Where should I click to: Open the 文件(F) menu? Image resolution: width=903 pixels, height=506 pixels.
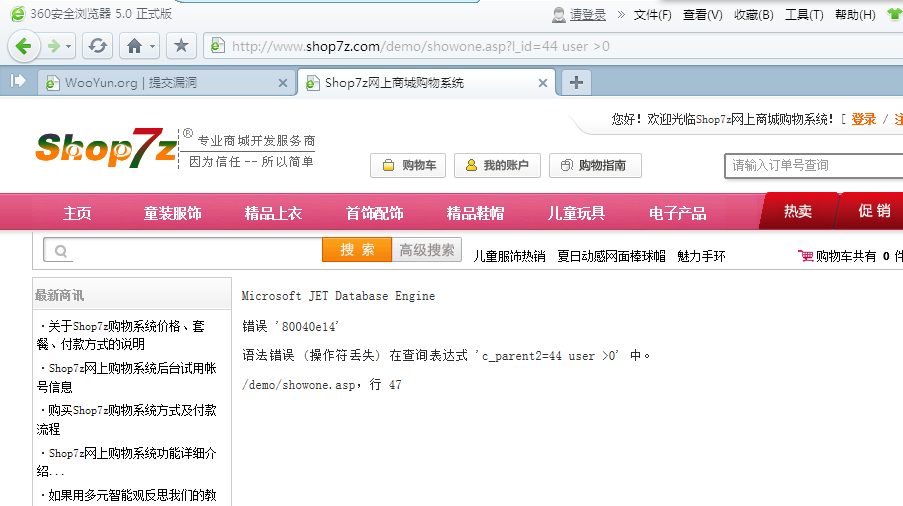(652, 15)
